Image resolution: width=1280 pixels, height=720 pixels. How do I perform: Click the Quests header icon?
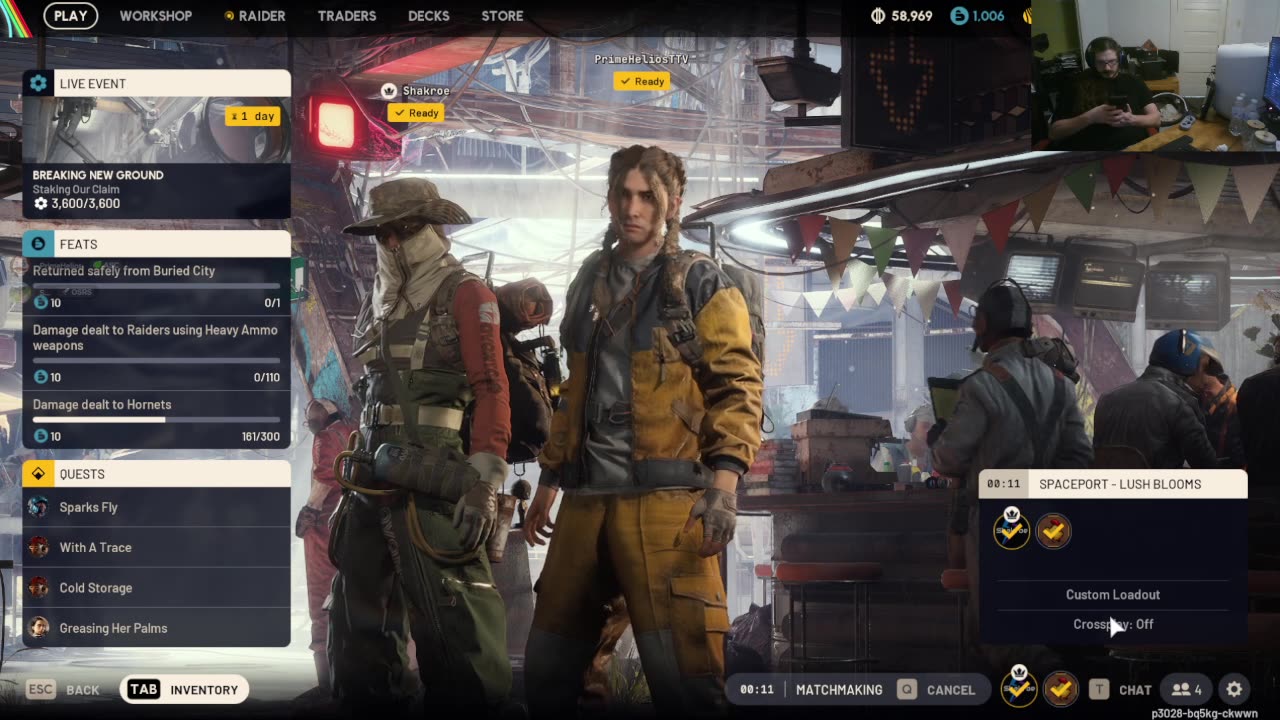(38, 474)
